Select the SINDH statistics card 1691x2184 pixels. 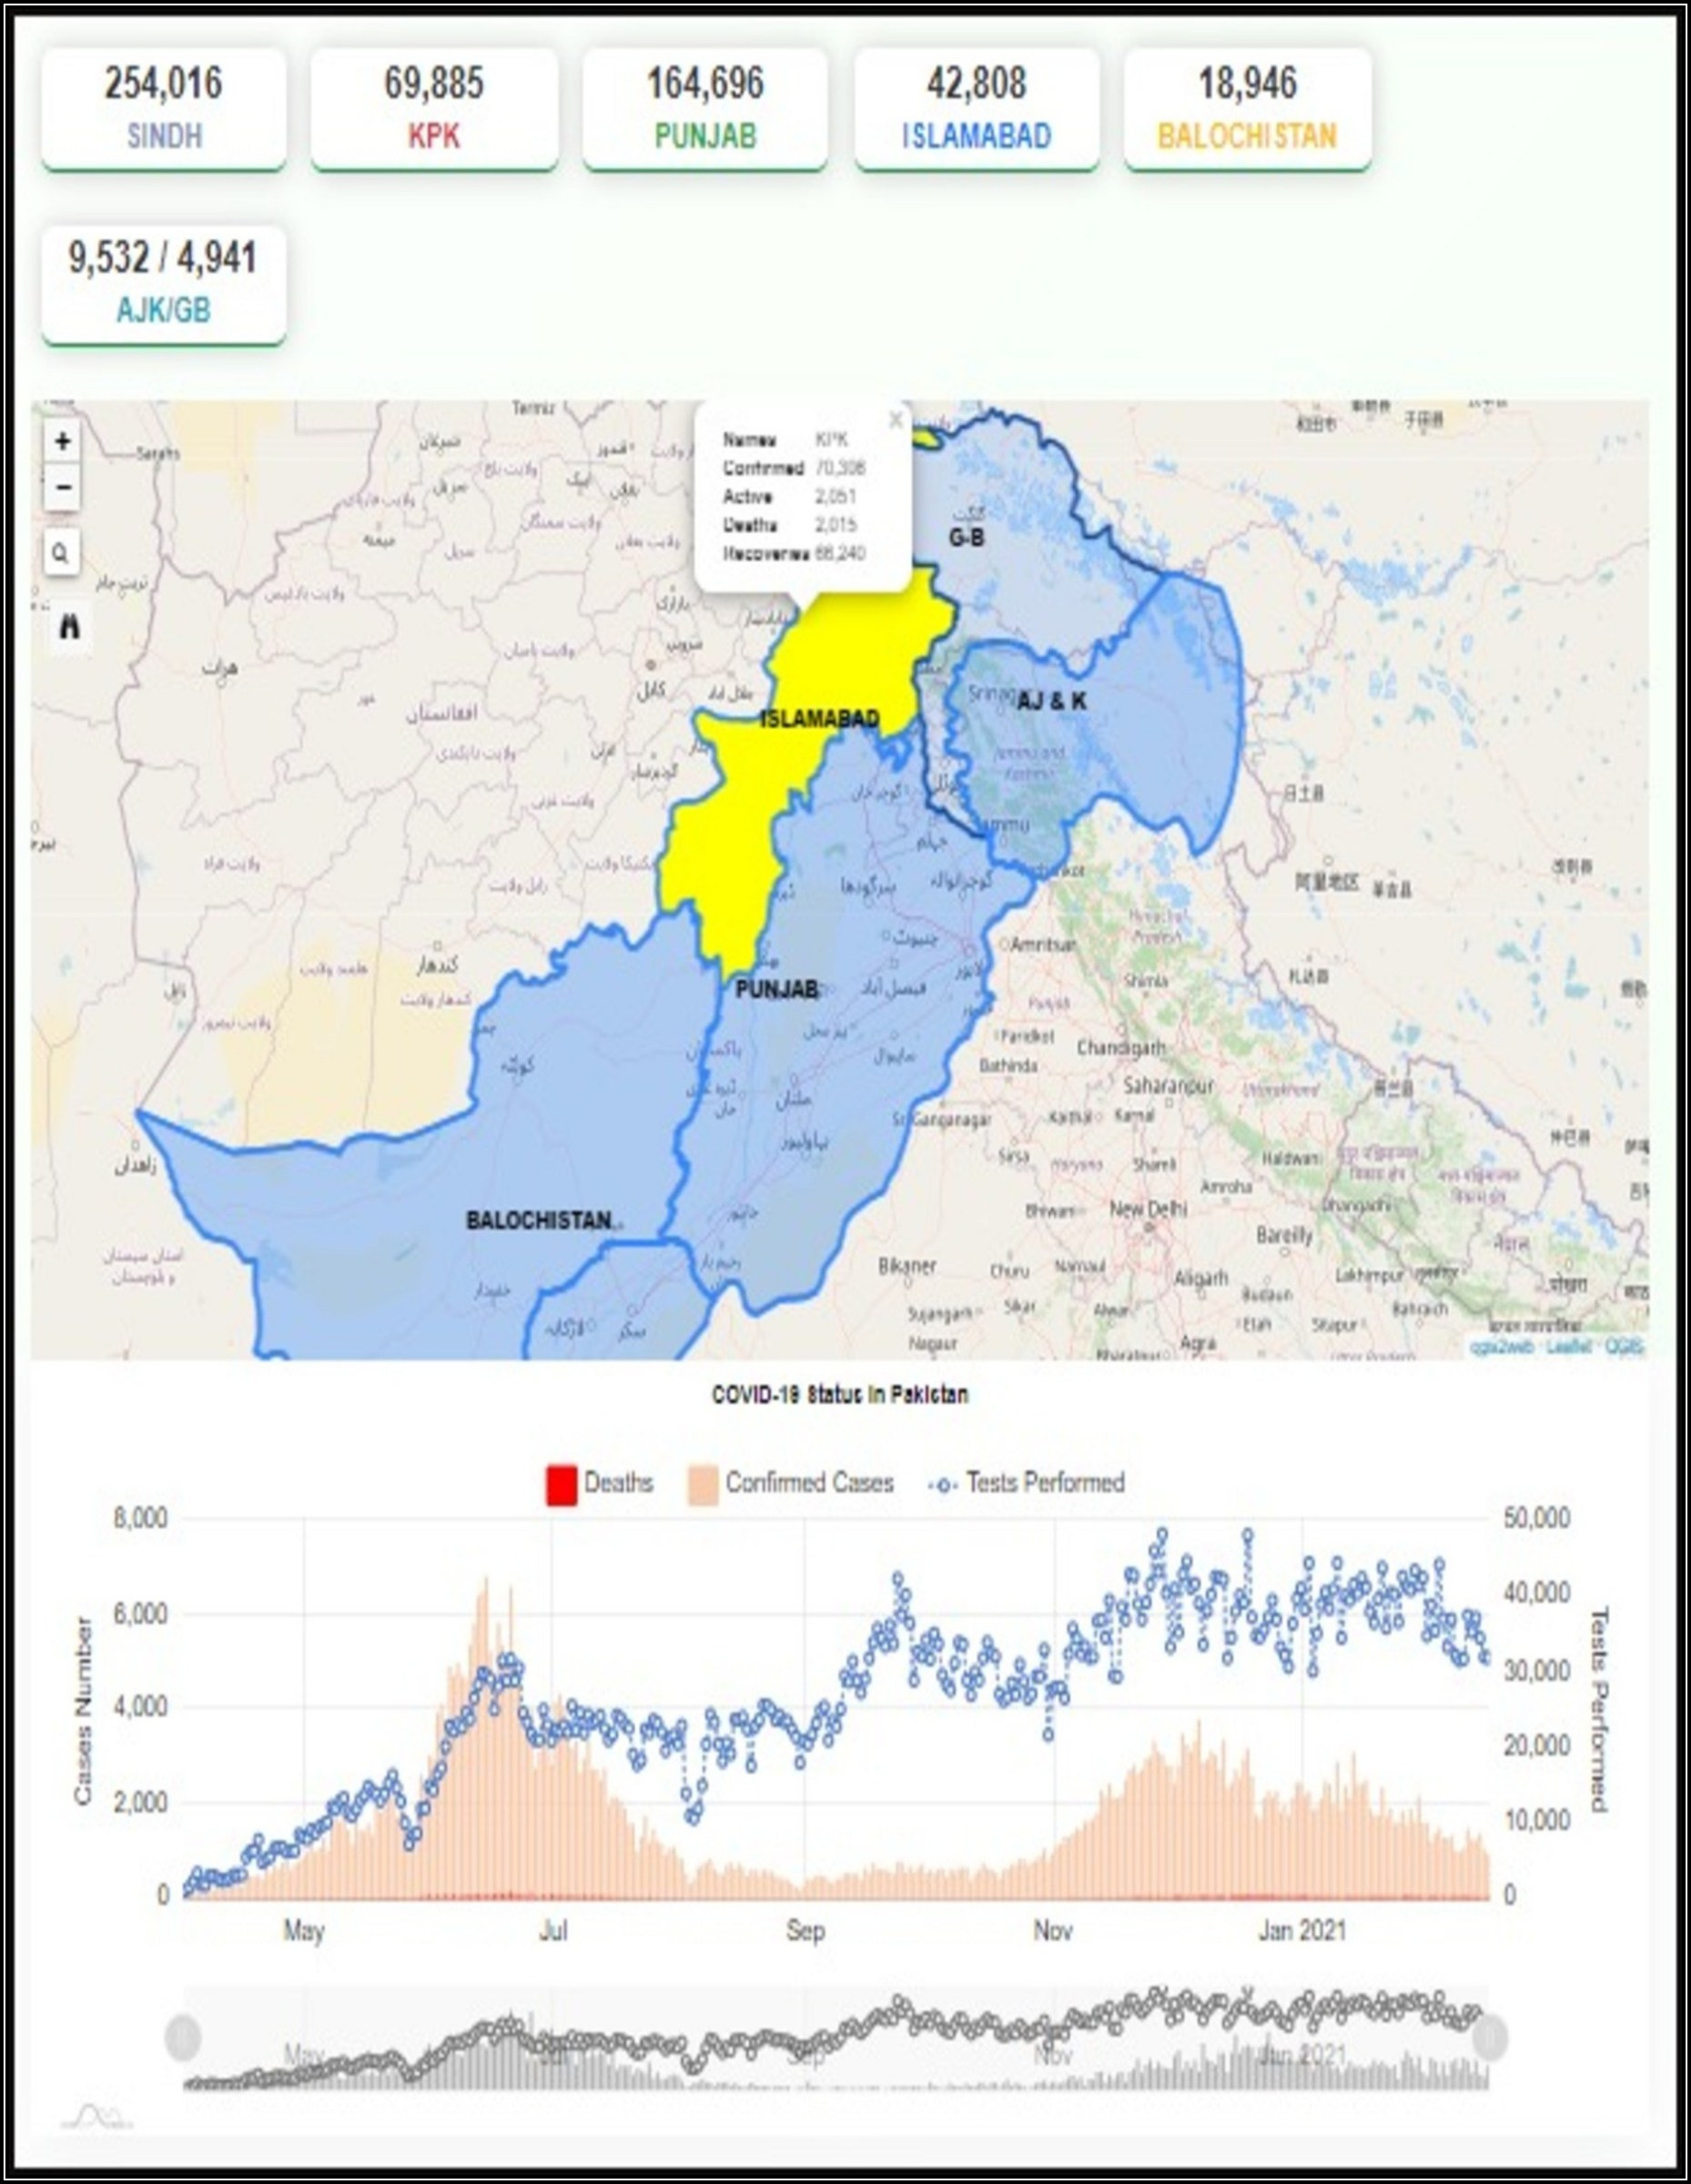pyautogui.click(x=164, y=108)
